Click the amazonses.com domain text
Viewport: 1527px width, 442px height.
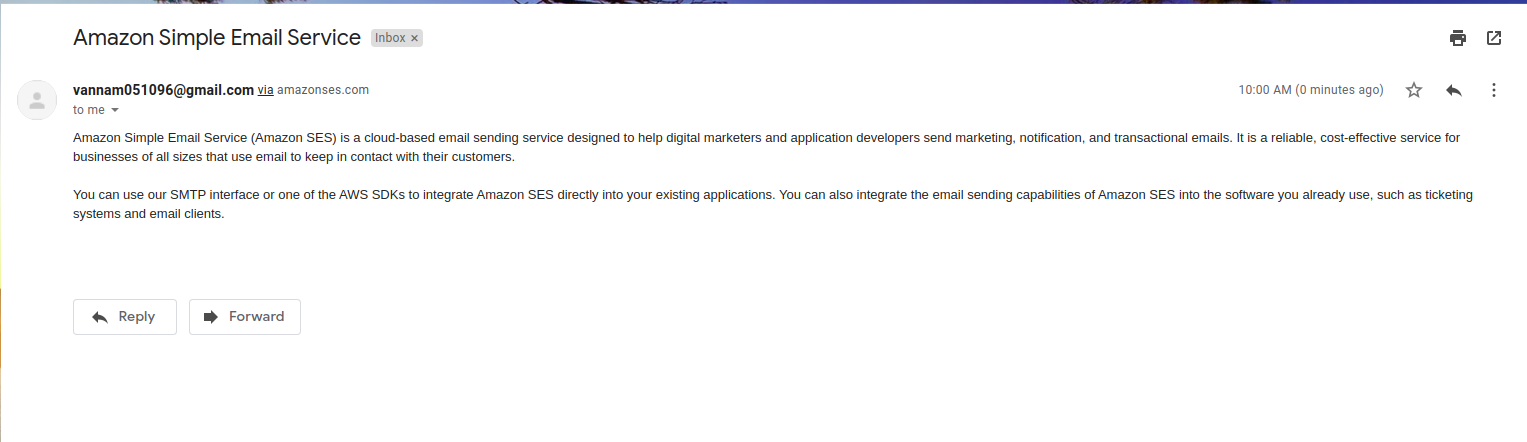[x=323, y=90]
